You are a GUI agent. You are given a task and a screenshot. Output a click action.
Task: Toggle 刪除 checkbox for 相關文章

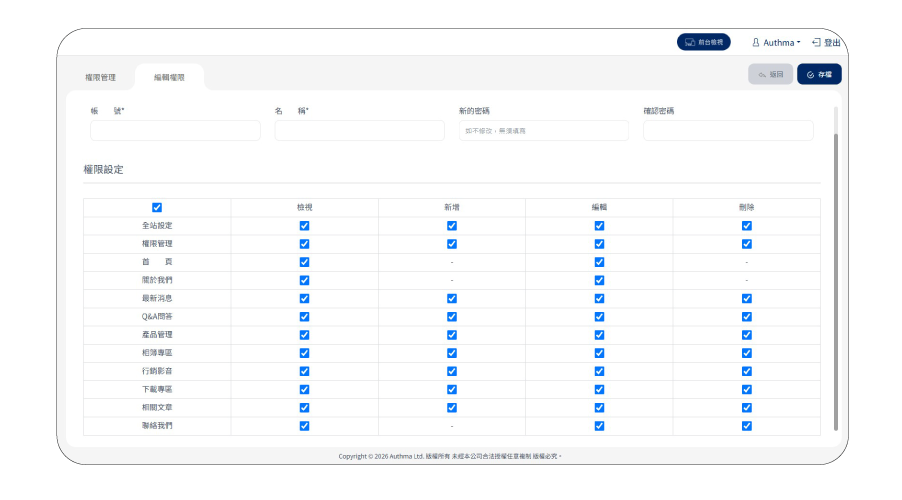tap(747, 408)
